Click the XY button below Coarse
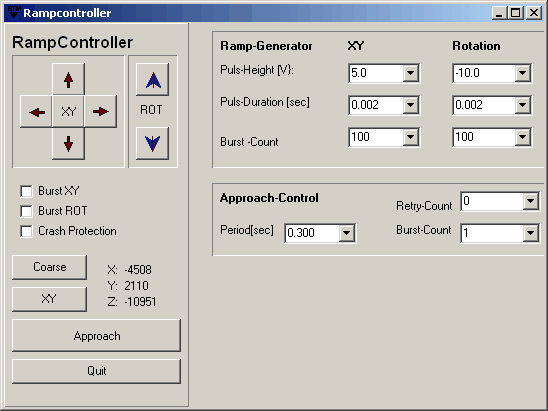 click(x=49, y=299)
